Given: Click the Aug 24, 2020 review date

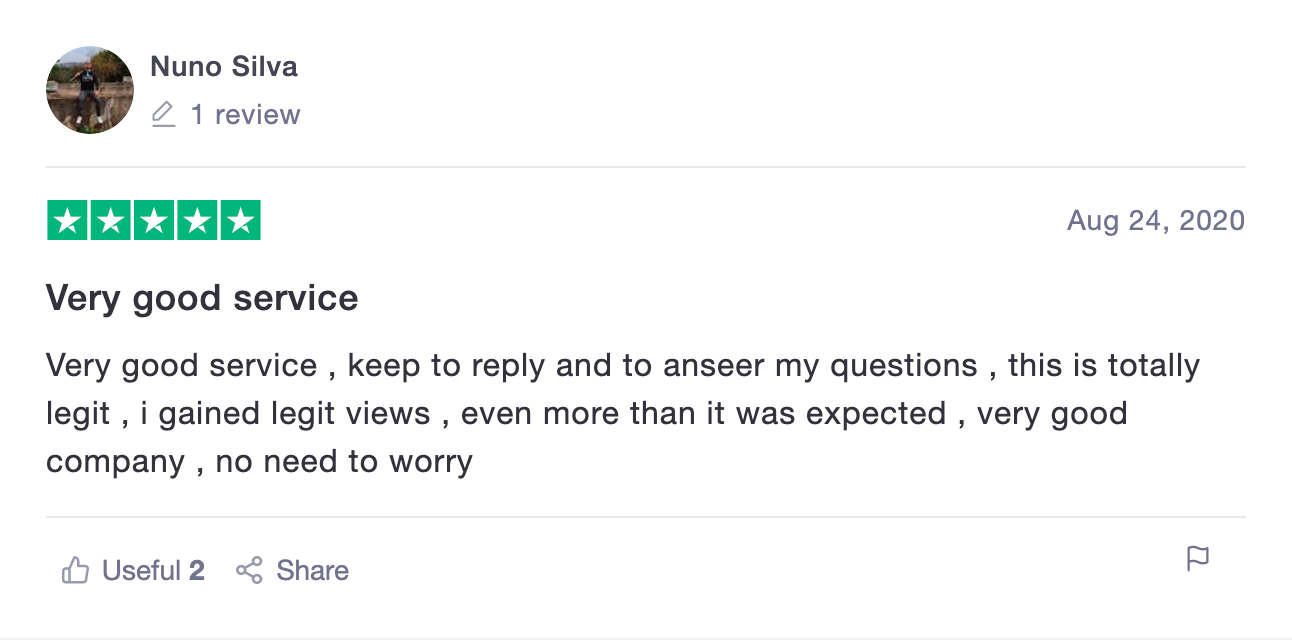Looking at the screenshot, I should (1156, 220).
